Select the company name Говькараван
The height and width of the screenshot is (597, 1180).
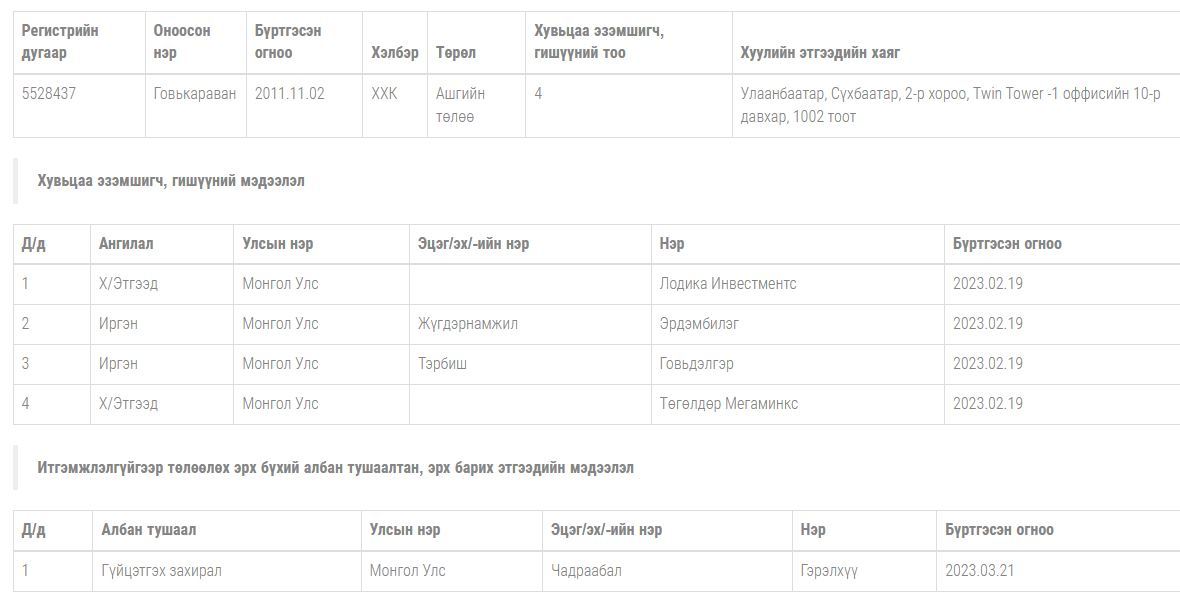click(x=195, y=94)
